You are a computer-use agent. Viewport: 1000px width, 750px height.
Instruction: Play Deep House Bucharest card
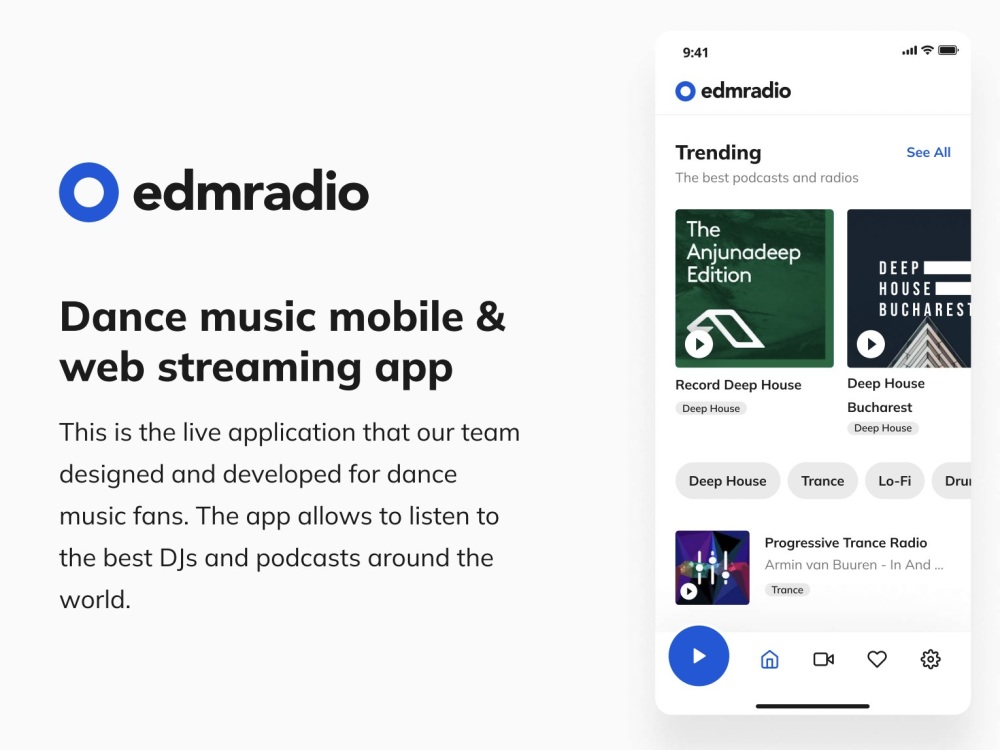871,344
